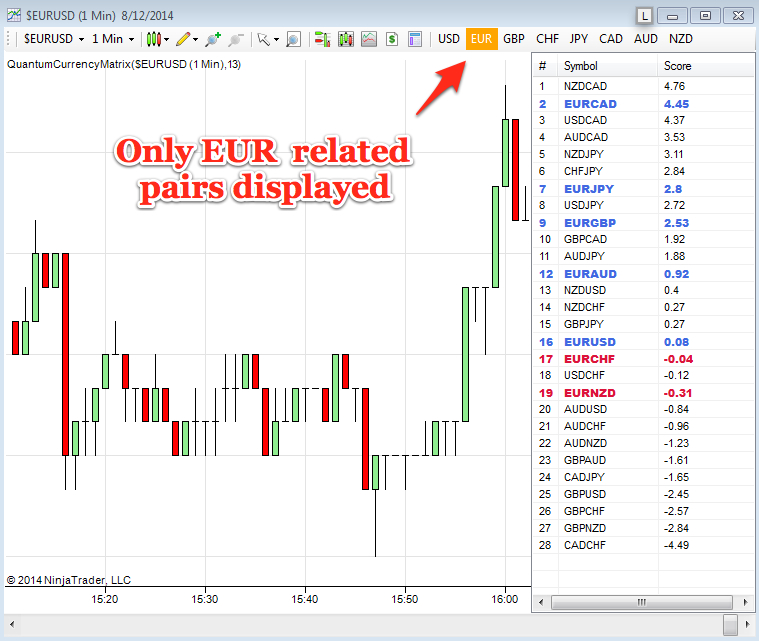Click the chart scrollbar right arrow
This screenshot has height=641, width=759.
(x=747, y=624)
